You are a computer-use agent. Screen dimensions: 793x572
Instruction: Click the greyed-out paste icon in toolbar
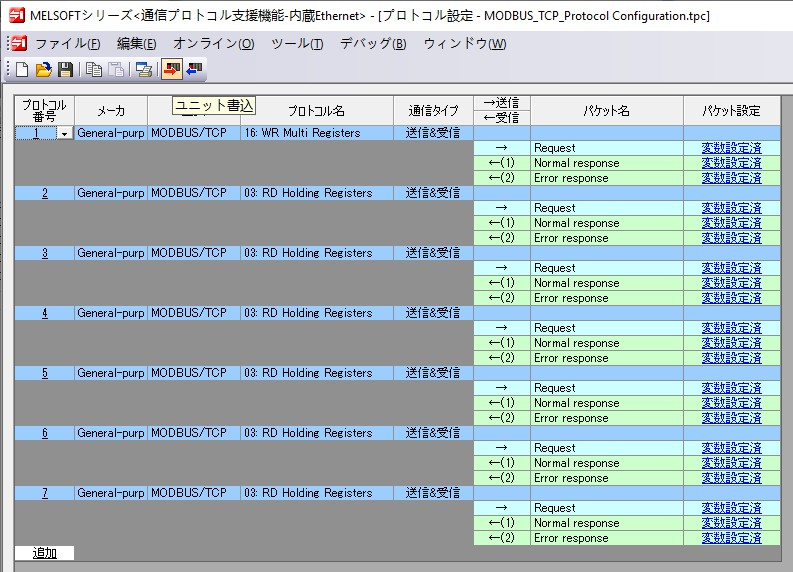(x=116, y=69)
